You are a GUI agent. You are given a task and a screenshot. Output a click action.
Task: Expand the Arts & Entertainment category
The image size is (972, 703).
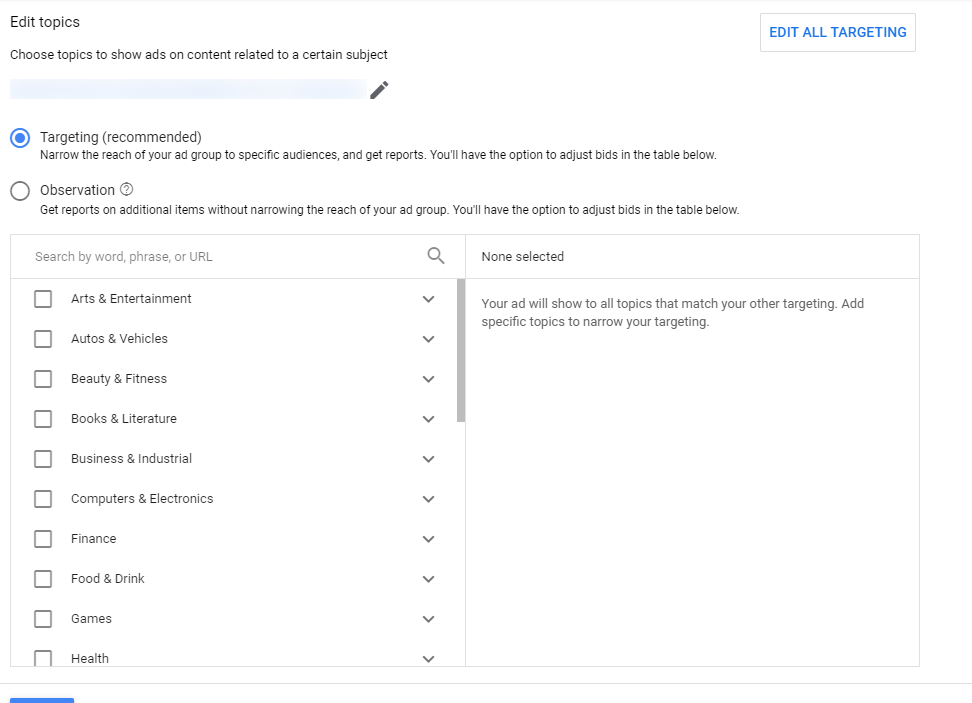pyautogui.click(x=429, y=299)
